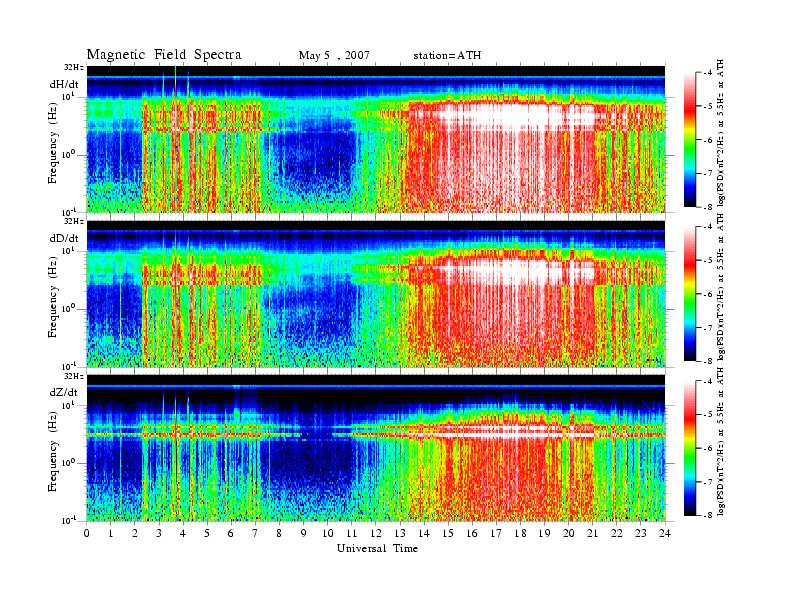Screen dimensions: 792x612
Task: Click hour 9 on the time axis
Action: (304, 533)
